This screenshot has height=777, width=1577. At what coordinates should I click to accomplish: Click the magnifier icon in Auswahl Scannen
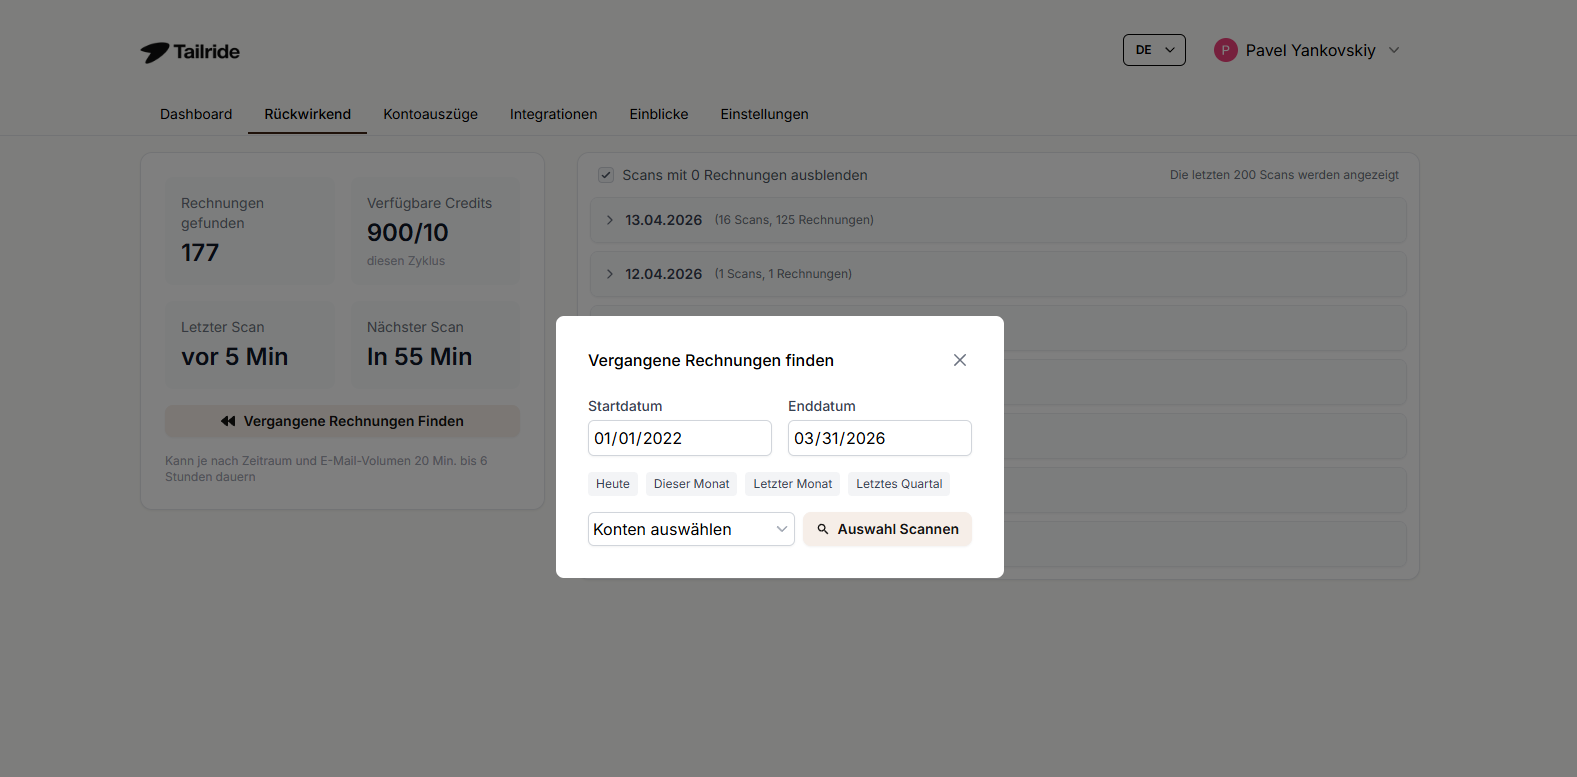pos(823,529)
